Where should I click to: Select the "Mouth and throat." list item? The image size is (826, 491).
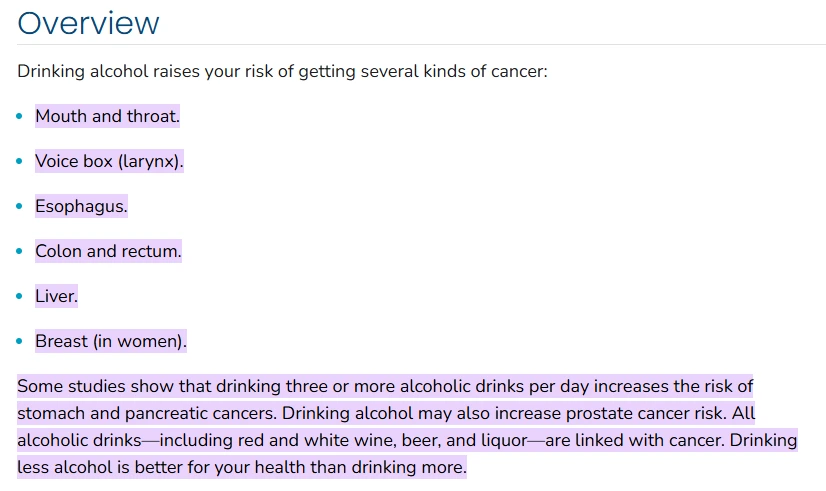tap(107, 116)
